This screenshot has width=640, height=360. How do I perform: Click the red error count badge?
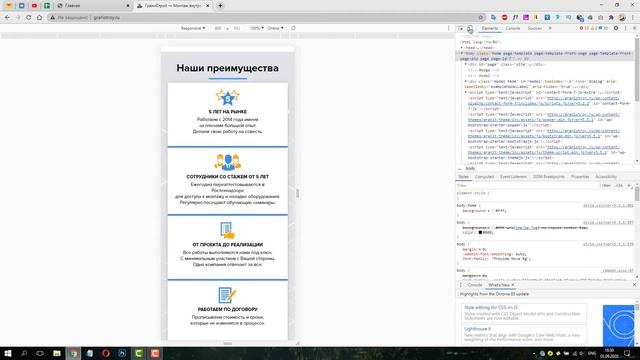tap(584, 28)
